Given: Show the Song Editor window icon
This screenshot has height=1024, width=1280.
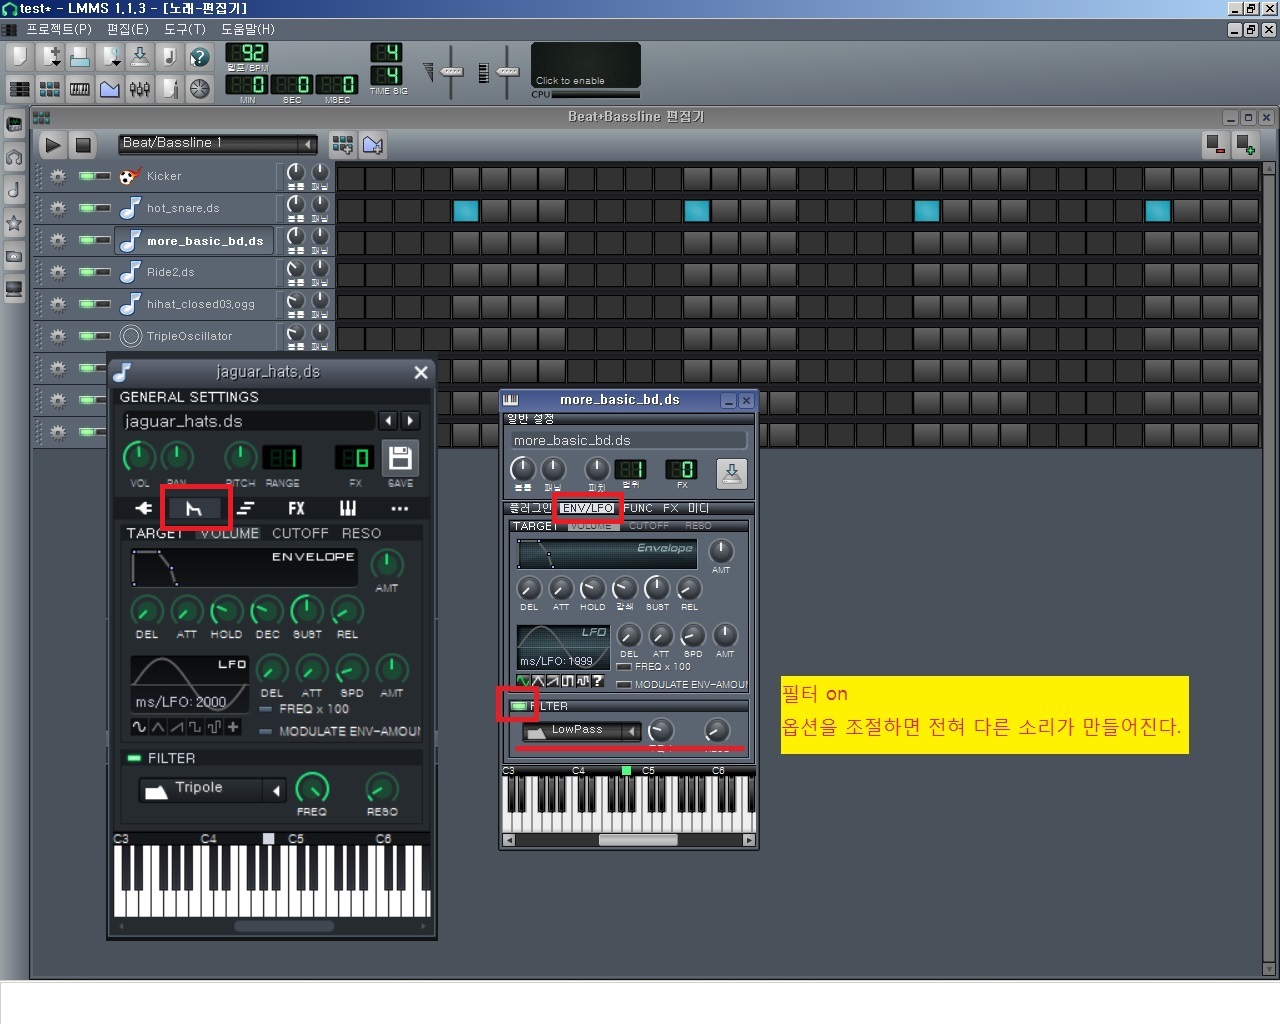Looking at the screenshot, I should pos(19,89).
